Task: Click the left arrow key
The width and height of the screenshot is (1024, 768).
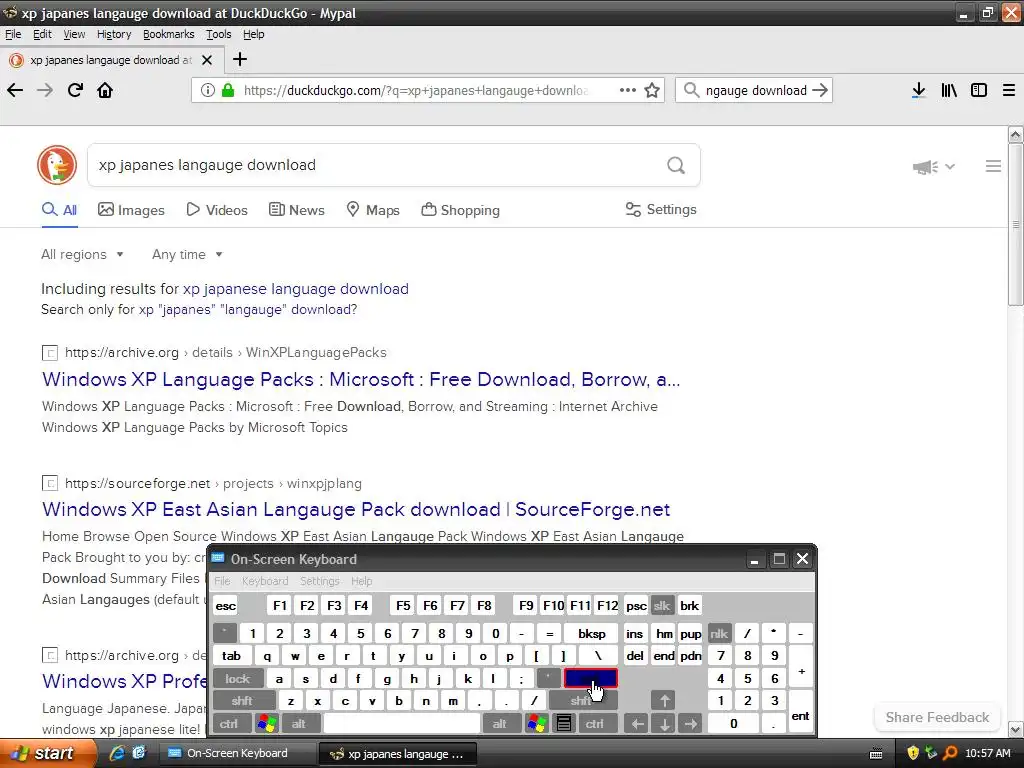Action: (637, 724)
